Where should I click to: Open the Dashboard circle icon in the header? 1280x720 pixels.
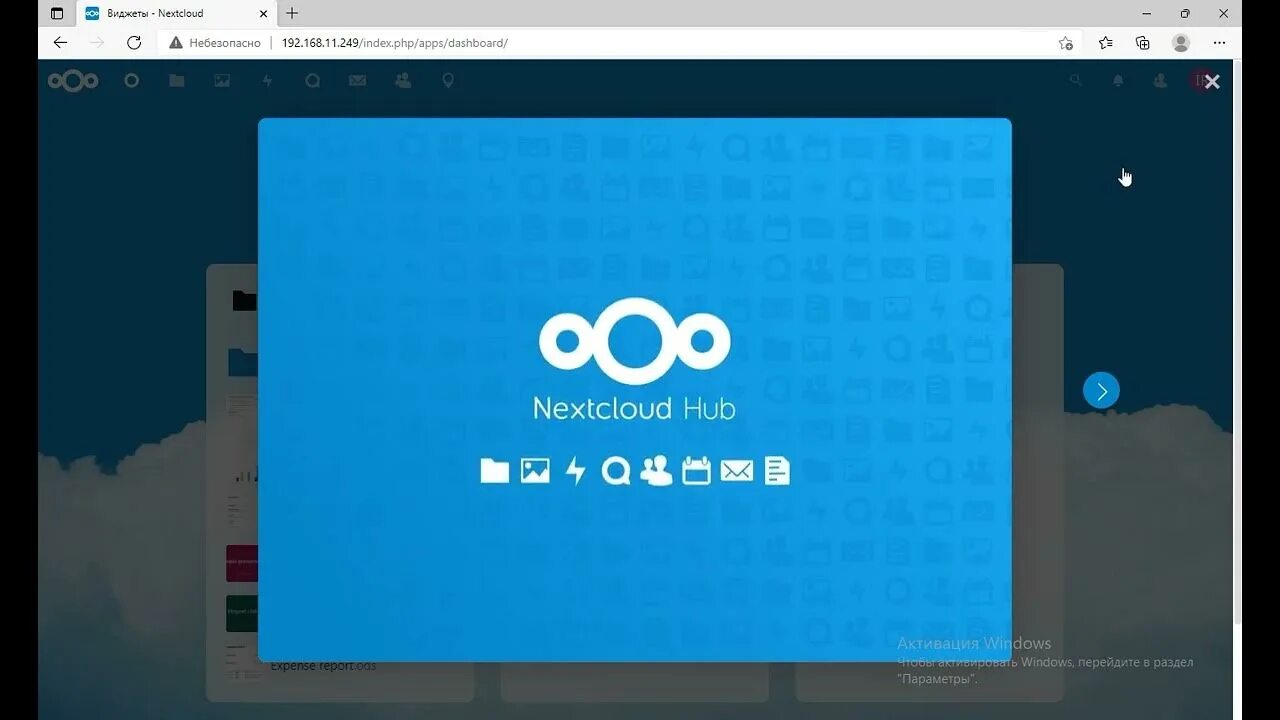[131, 81]
